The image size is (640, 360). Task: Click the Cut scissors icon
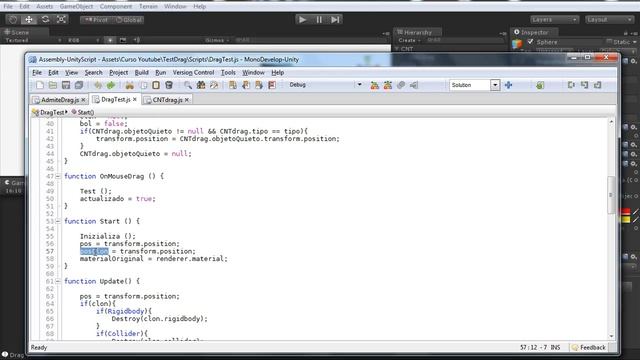129,85
